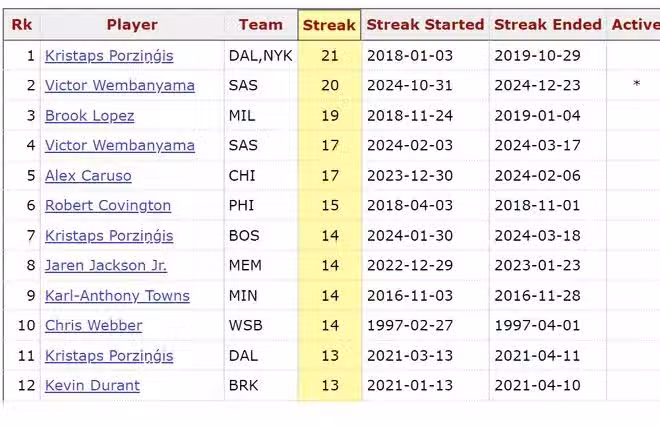
Task: Open Jaren Jackson Jr. player link
Action: 106,266
